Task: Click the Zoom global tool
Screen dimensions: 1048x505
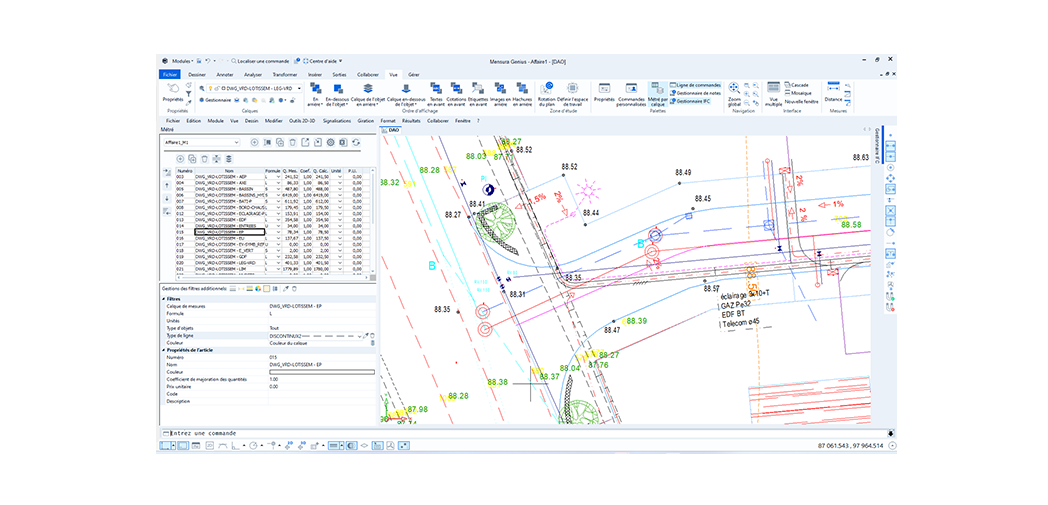Action: [734, 88]
